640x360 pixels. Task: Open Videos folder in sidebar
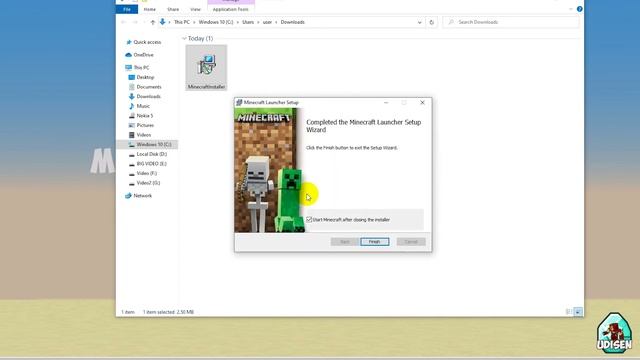tap(144, 135)
